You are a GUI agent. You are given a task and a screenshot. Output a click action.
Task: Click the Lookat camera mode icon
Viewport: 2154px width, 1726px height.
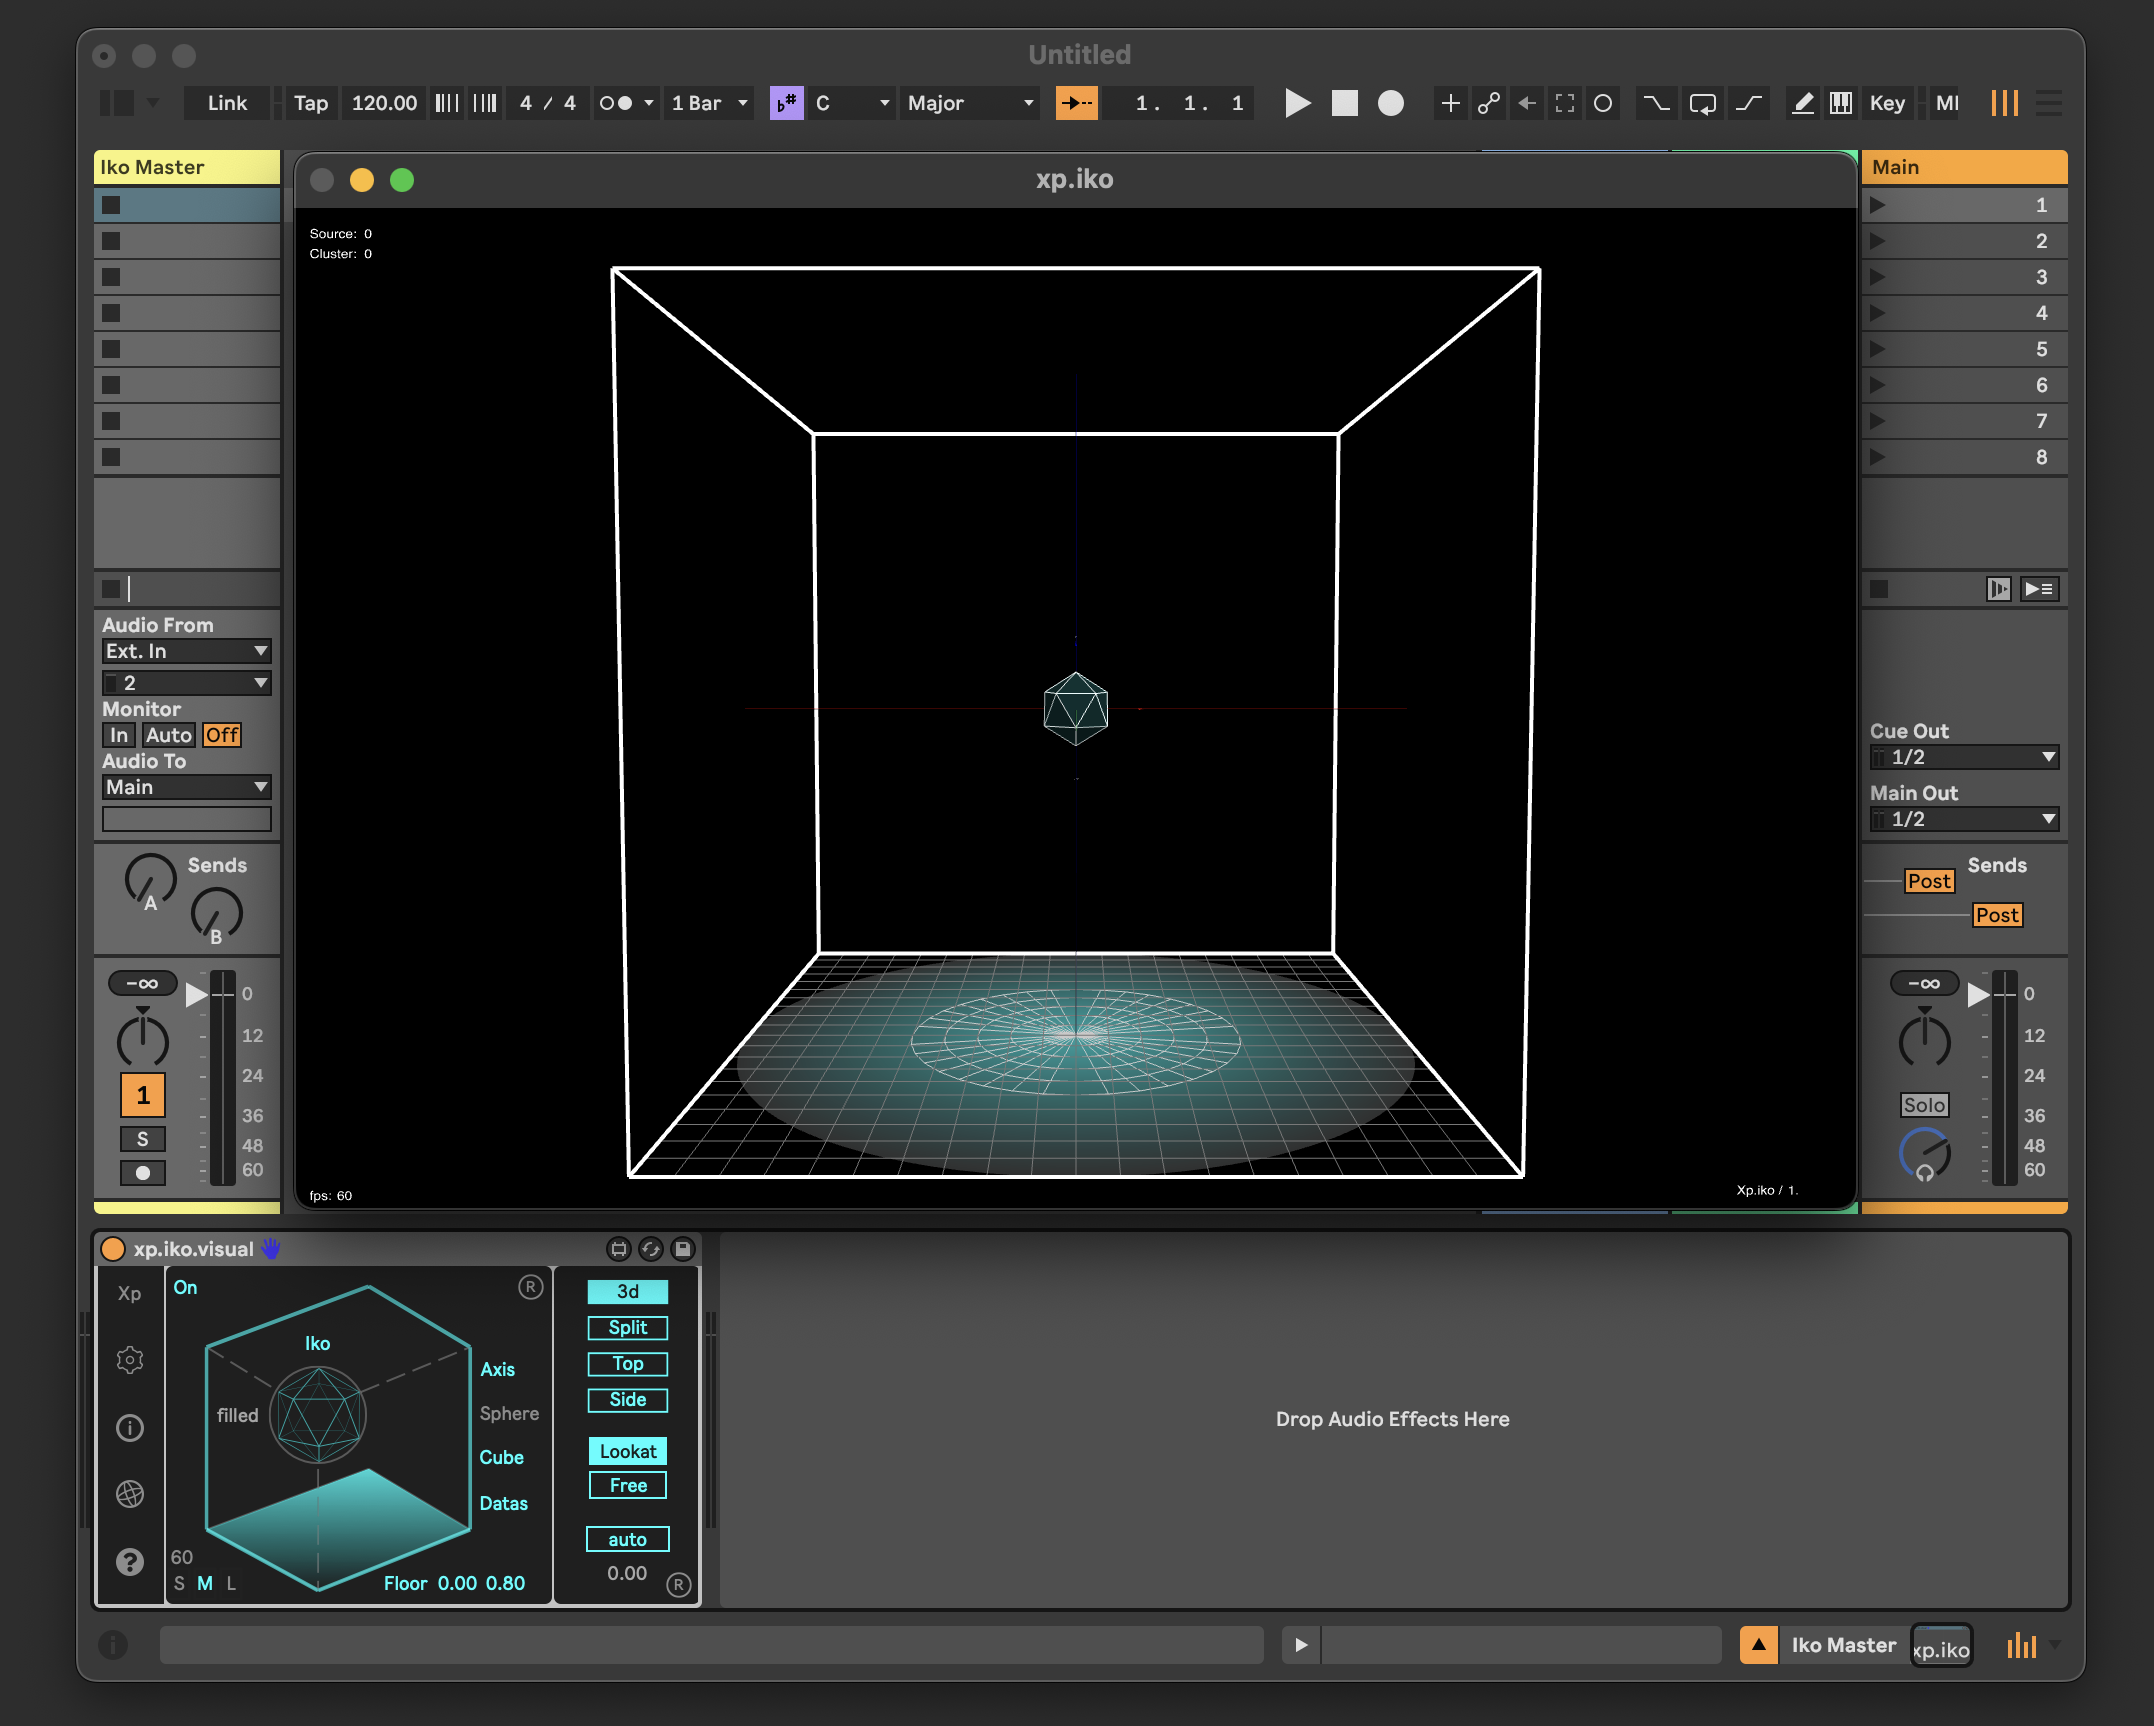point(627,1446)
